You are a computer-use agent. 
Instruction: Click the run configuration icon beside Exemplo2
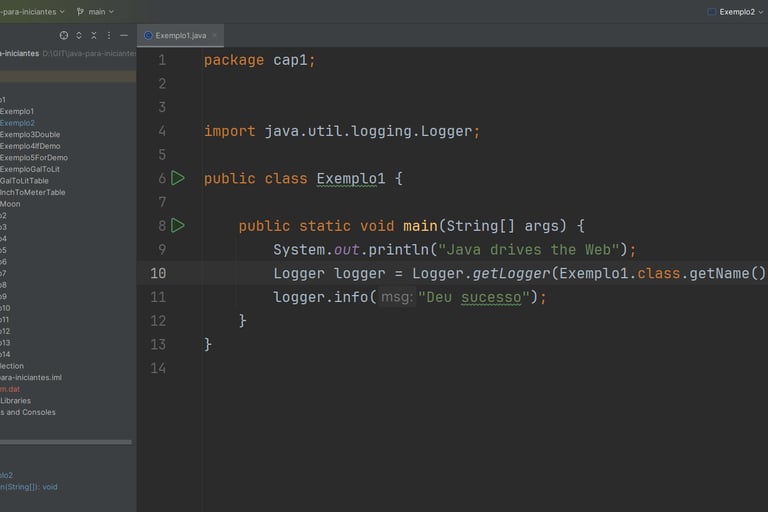point(711,12)
